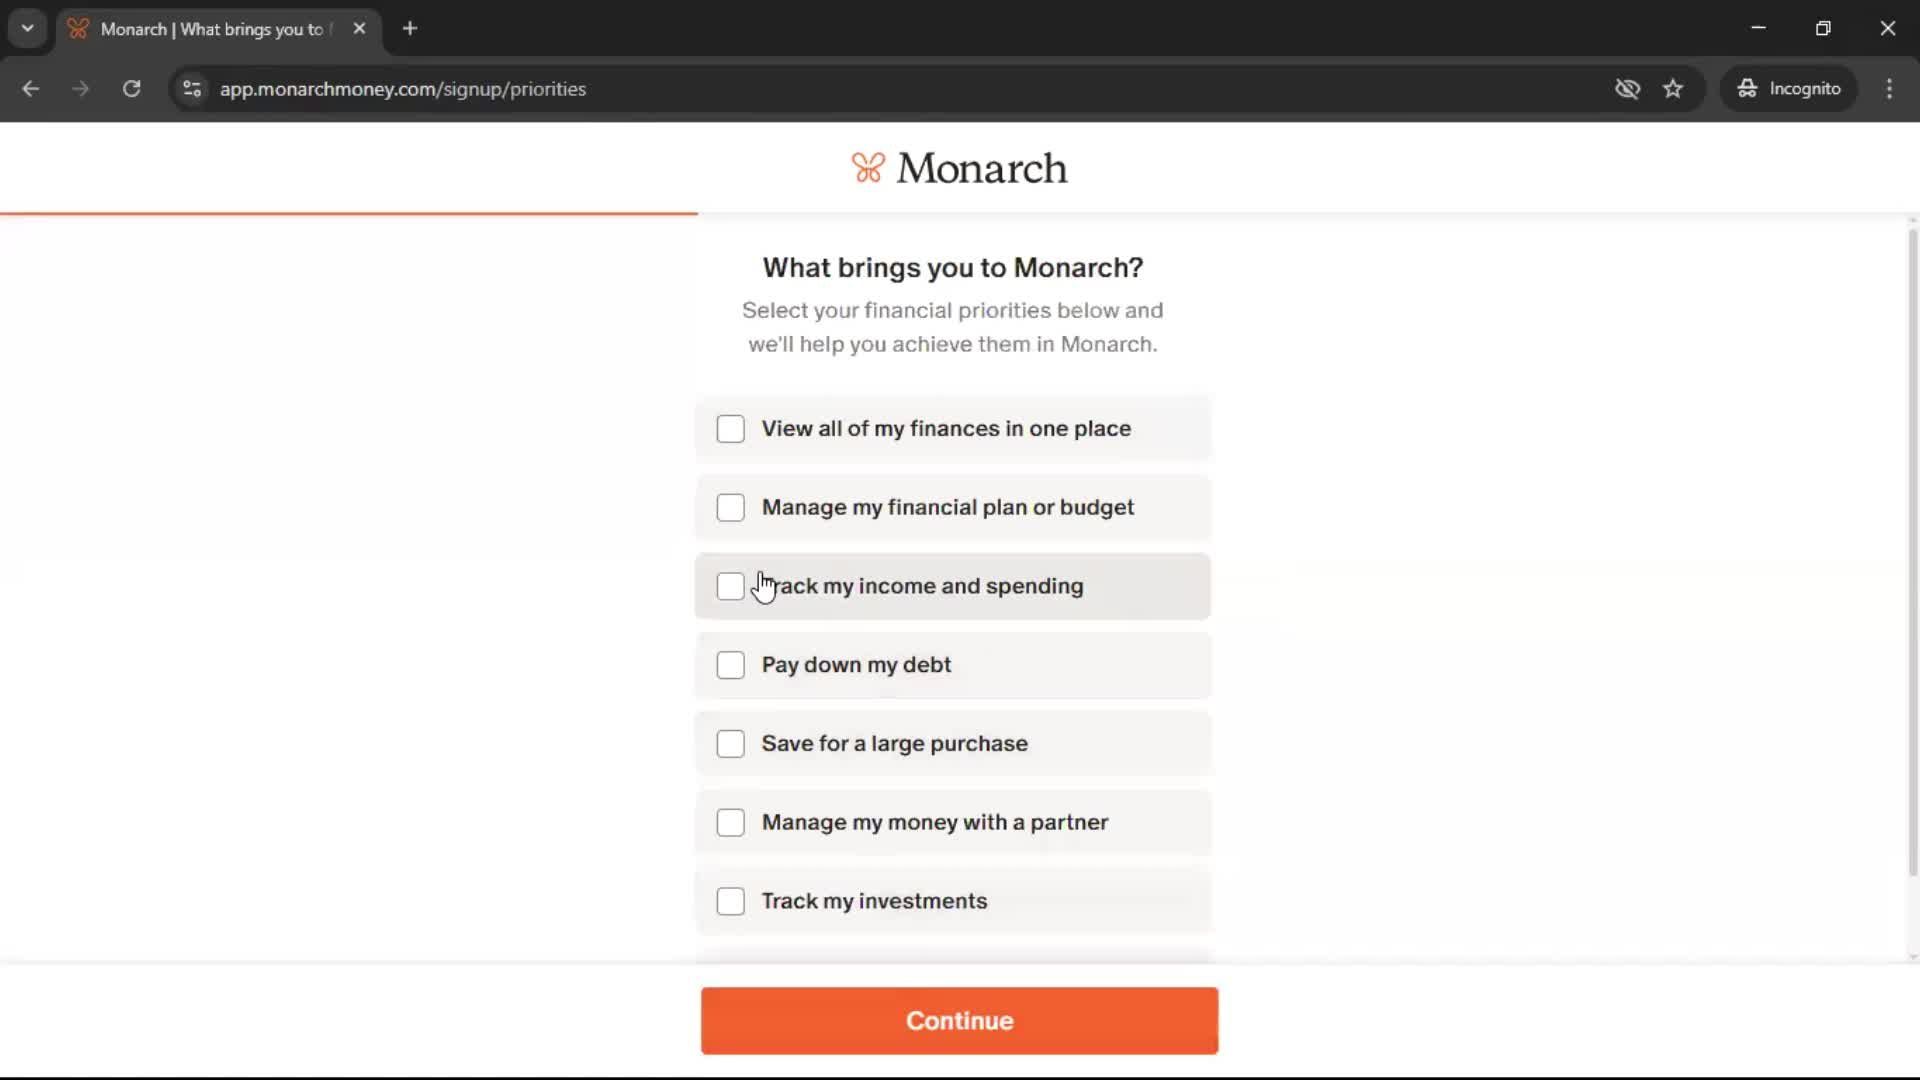
Task: Close the Monarch tab
Action: (360, 29)
